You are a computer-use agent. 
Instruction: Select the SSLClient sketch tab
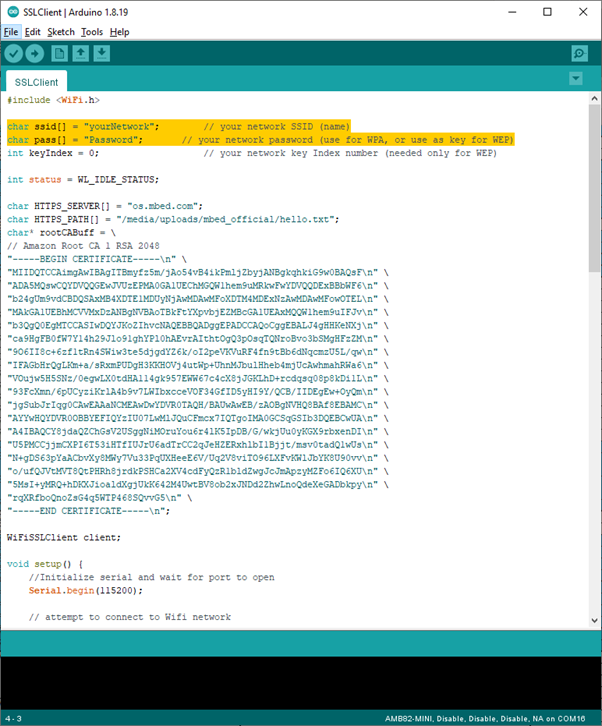pyautogui.click(x=36, y=82)
